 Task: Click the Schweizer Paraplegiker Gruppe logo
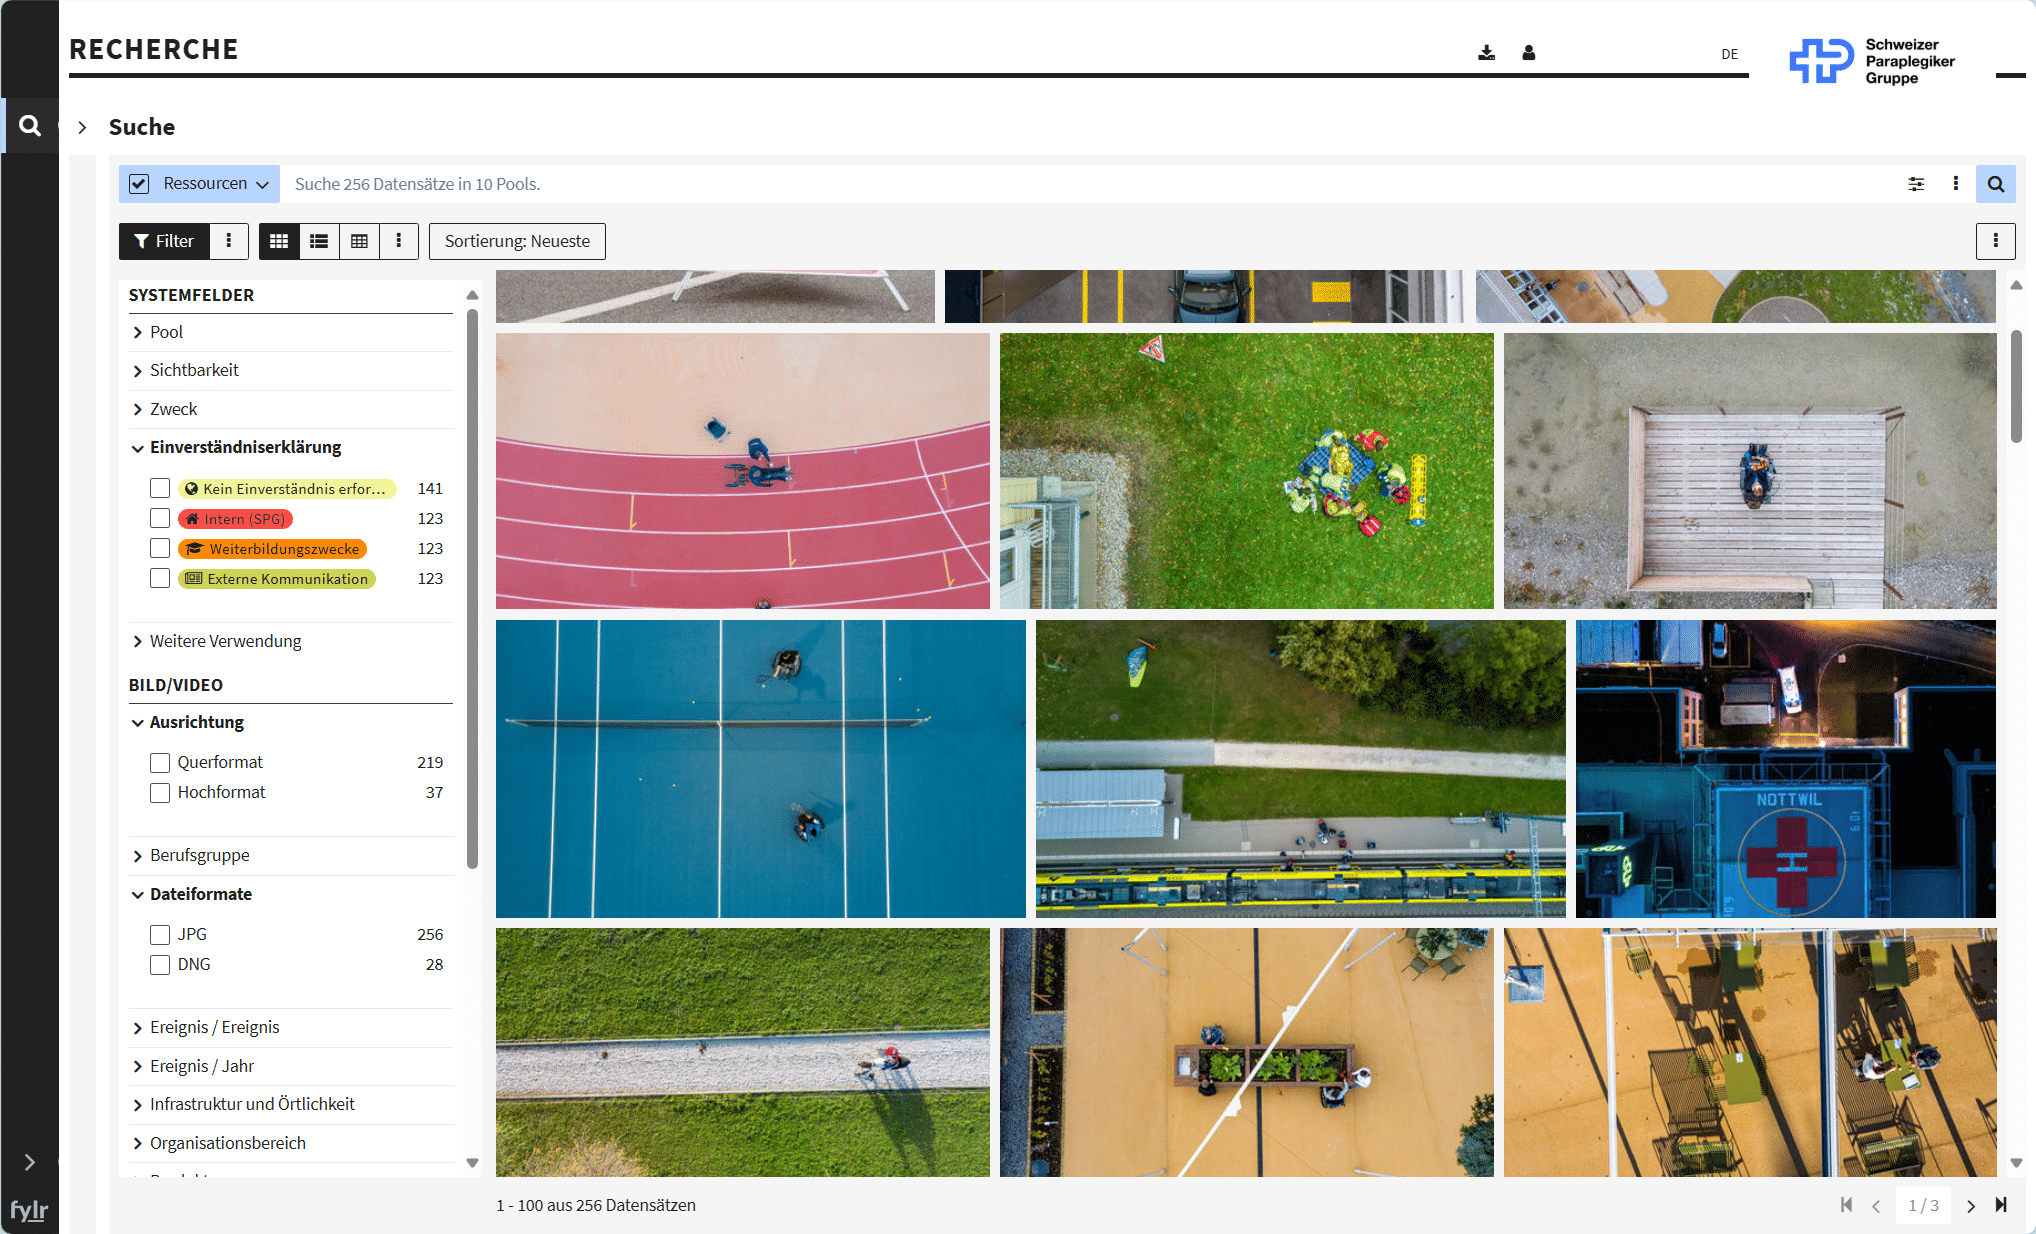pos(1872,61)
